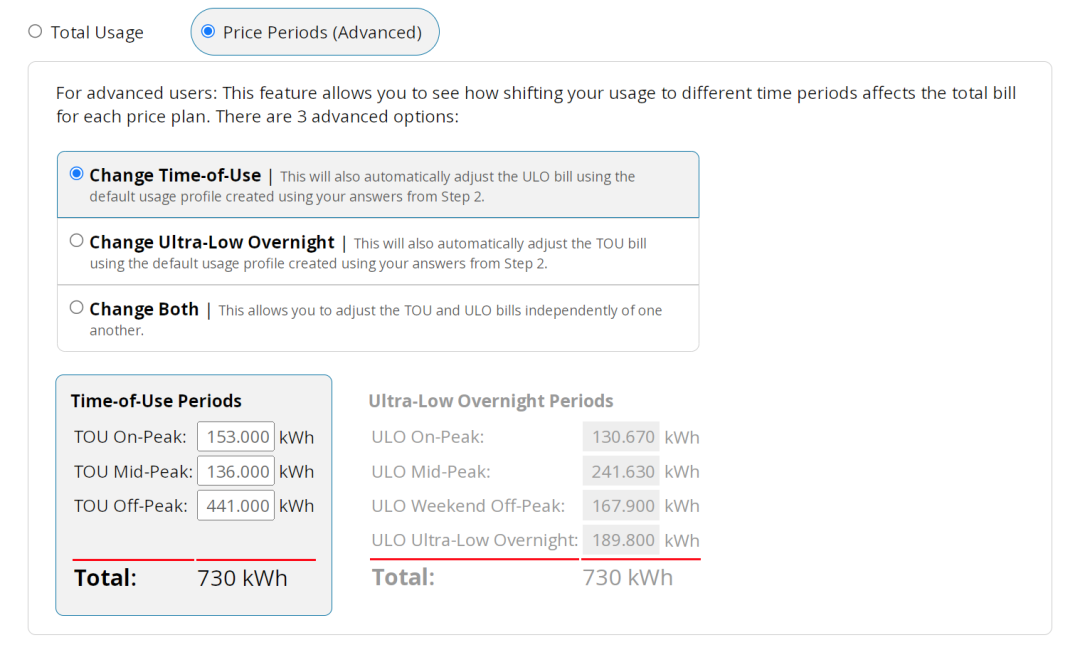
Task: Select the Total Usage radio button
Action: pyautogui.click(x=35, y=32)
